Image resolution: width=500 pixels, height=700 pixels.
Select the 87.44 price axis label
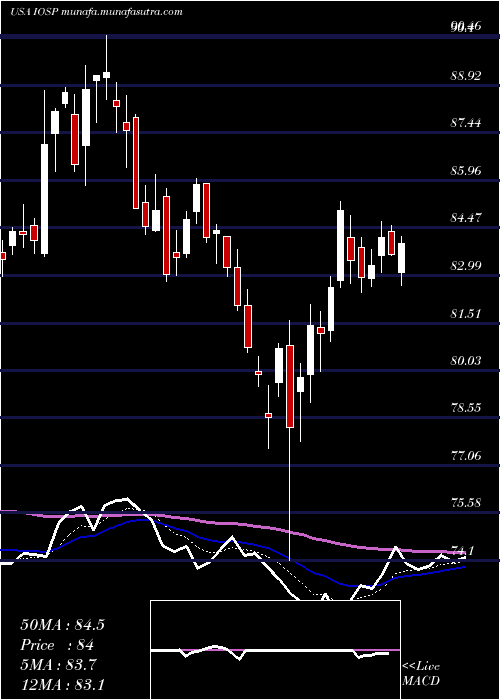point(466,123)
